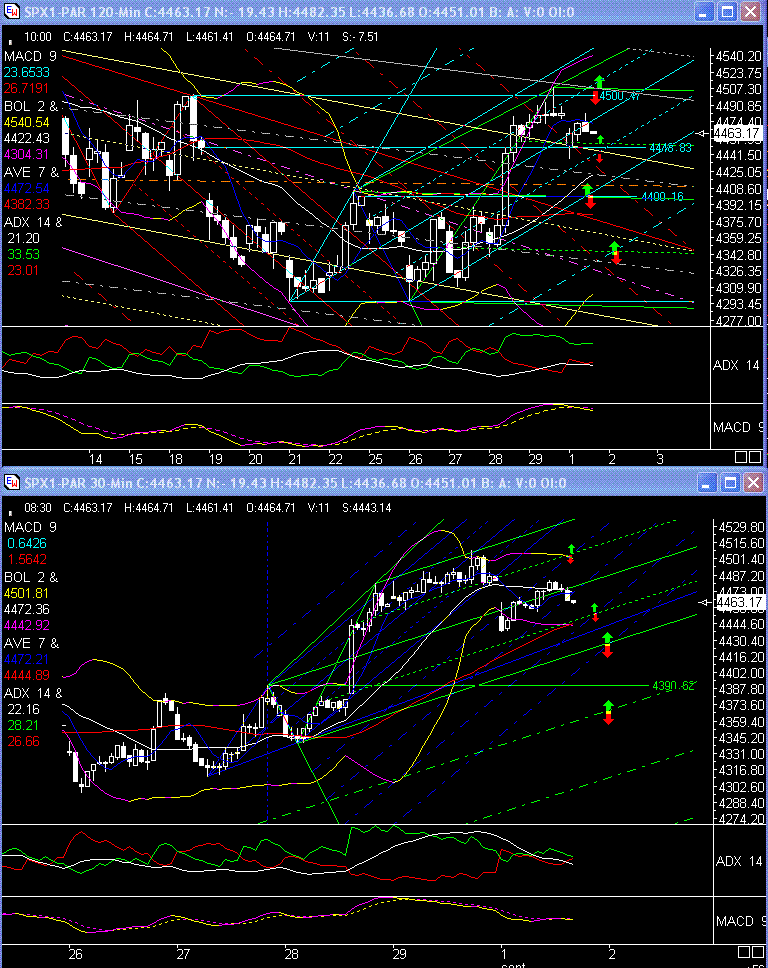
Task: Select ADX 14 & legend in 30-Min chart
Action: point(33,693)
